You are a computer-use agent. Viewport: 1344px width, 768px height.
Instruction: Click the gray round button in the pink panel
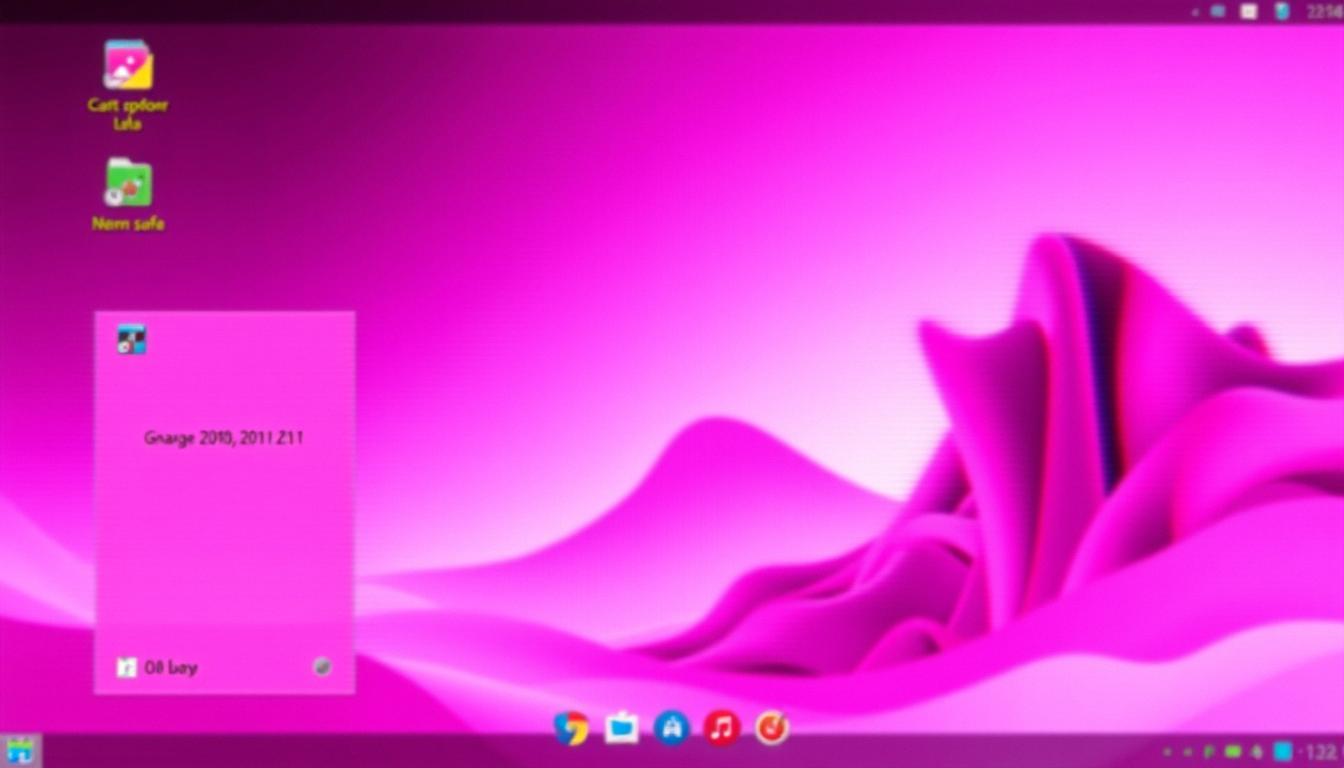click(x=322, y=667)
